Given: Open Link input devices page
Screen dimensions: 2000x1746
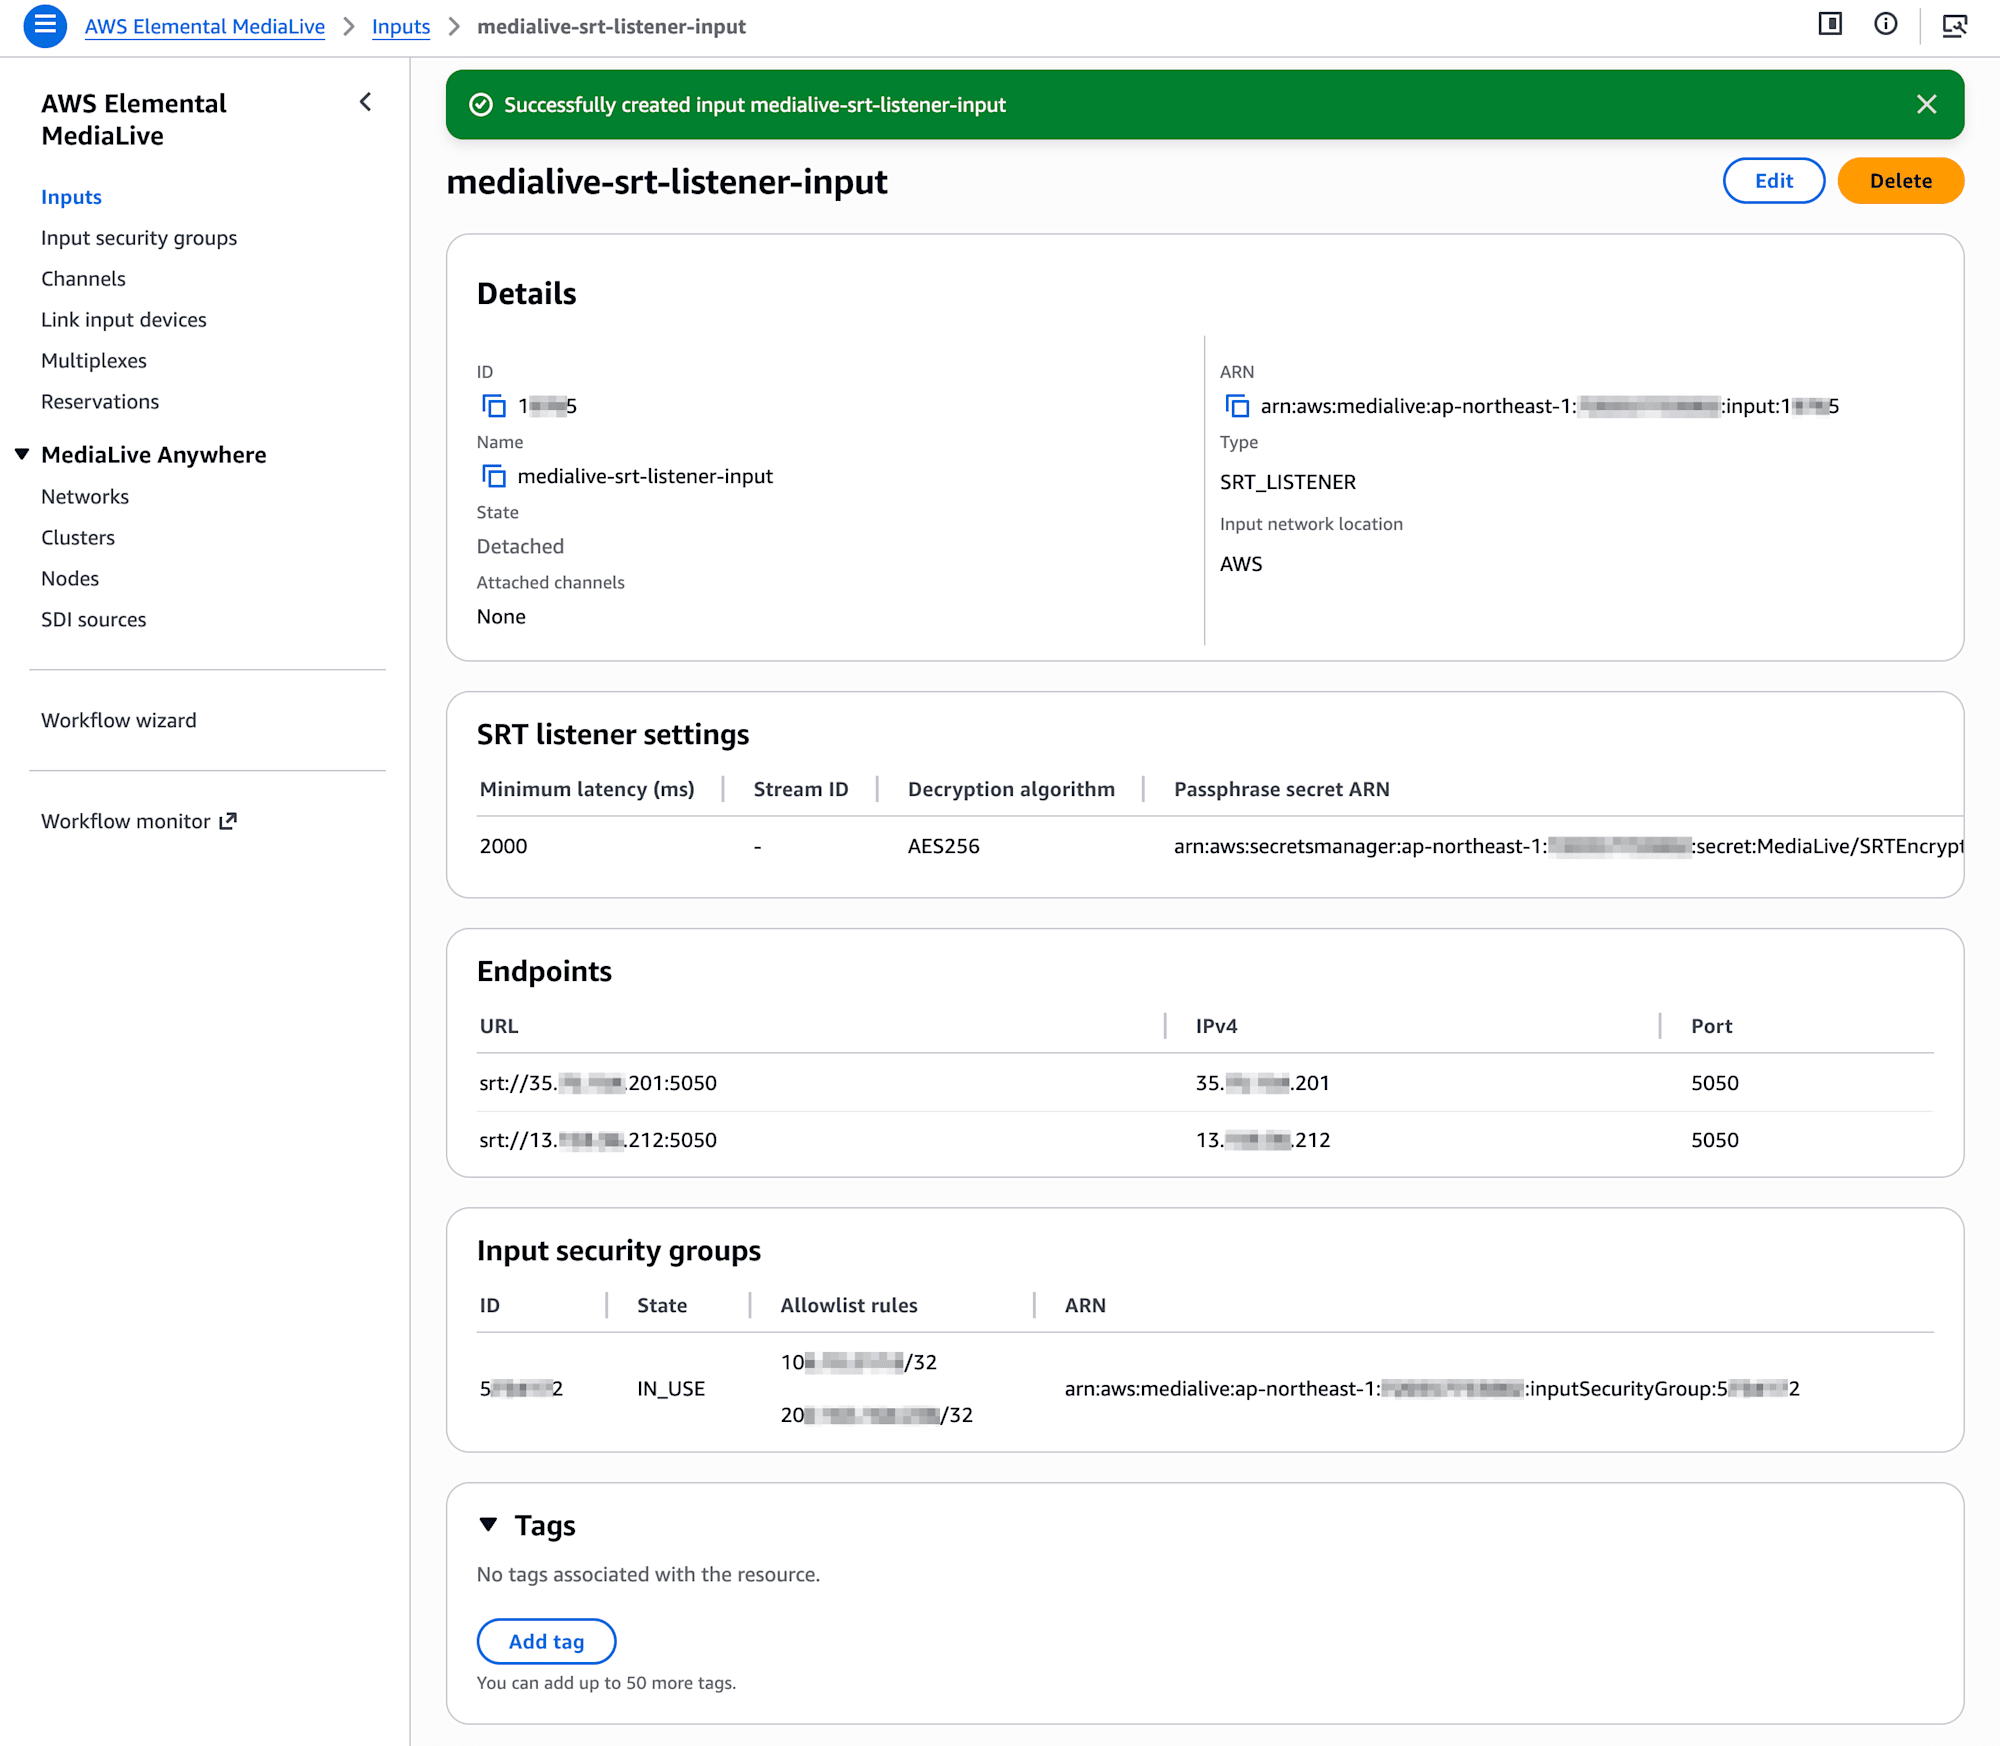Looking at the screenshot, I should (x=124, y=320).
